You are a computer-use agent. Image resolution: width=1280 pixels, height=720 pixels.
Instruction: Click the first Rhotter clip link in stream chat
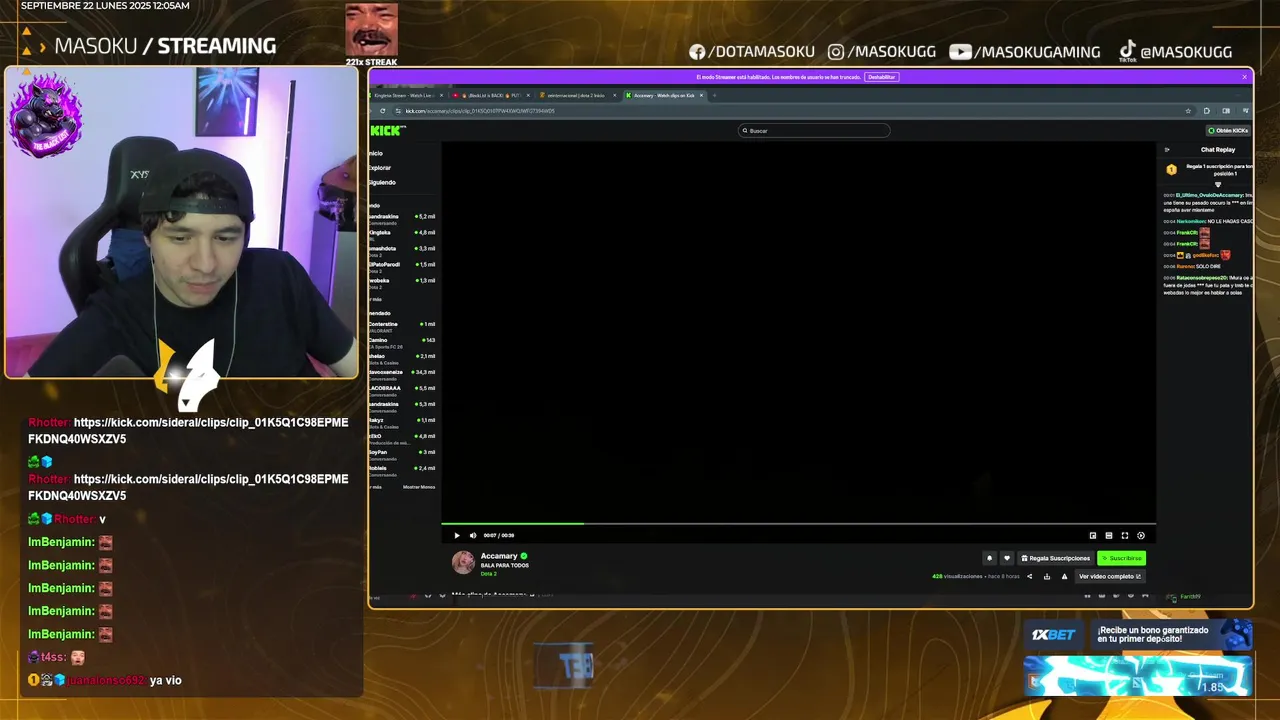coord(188,431)
